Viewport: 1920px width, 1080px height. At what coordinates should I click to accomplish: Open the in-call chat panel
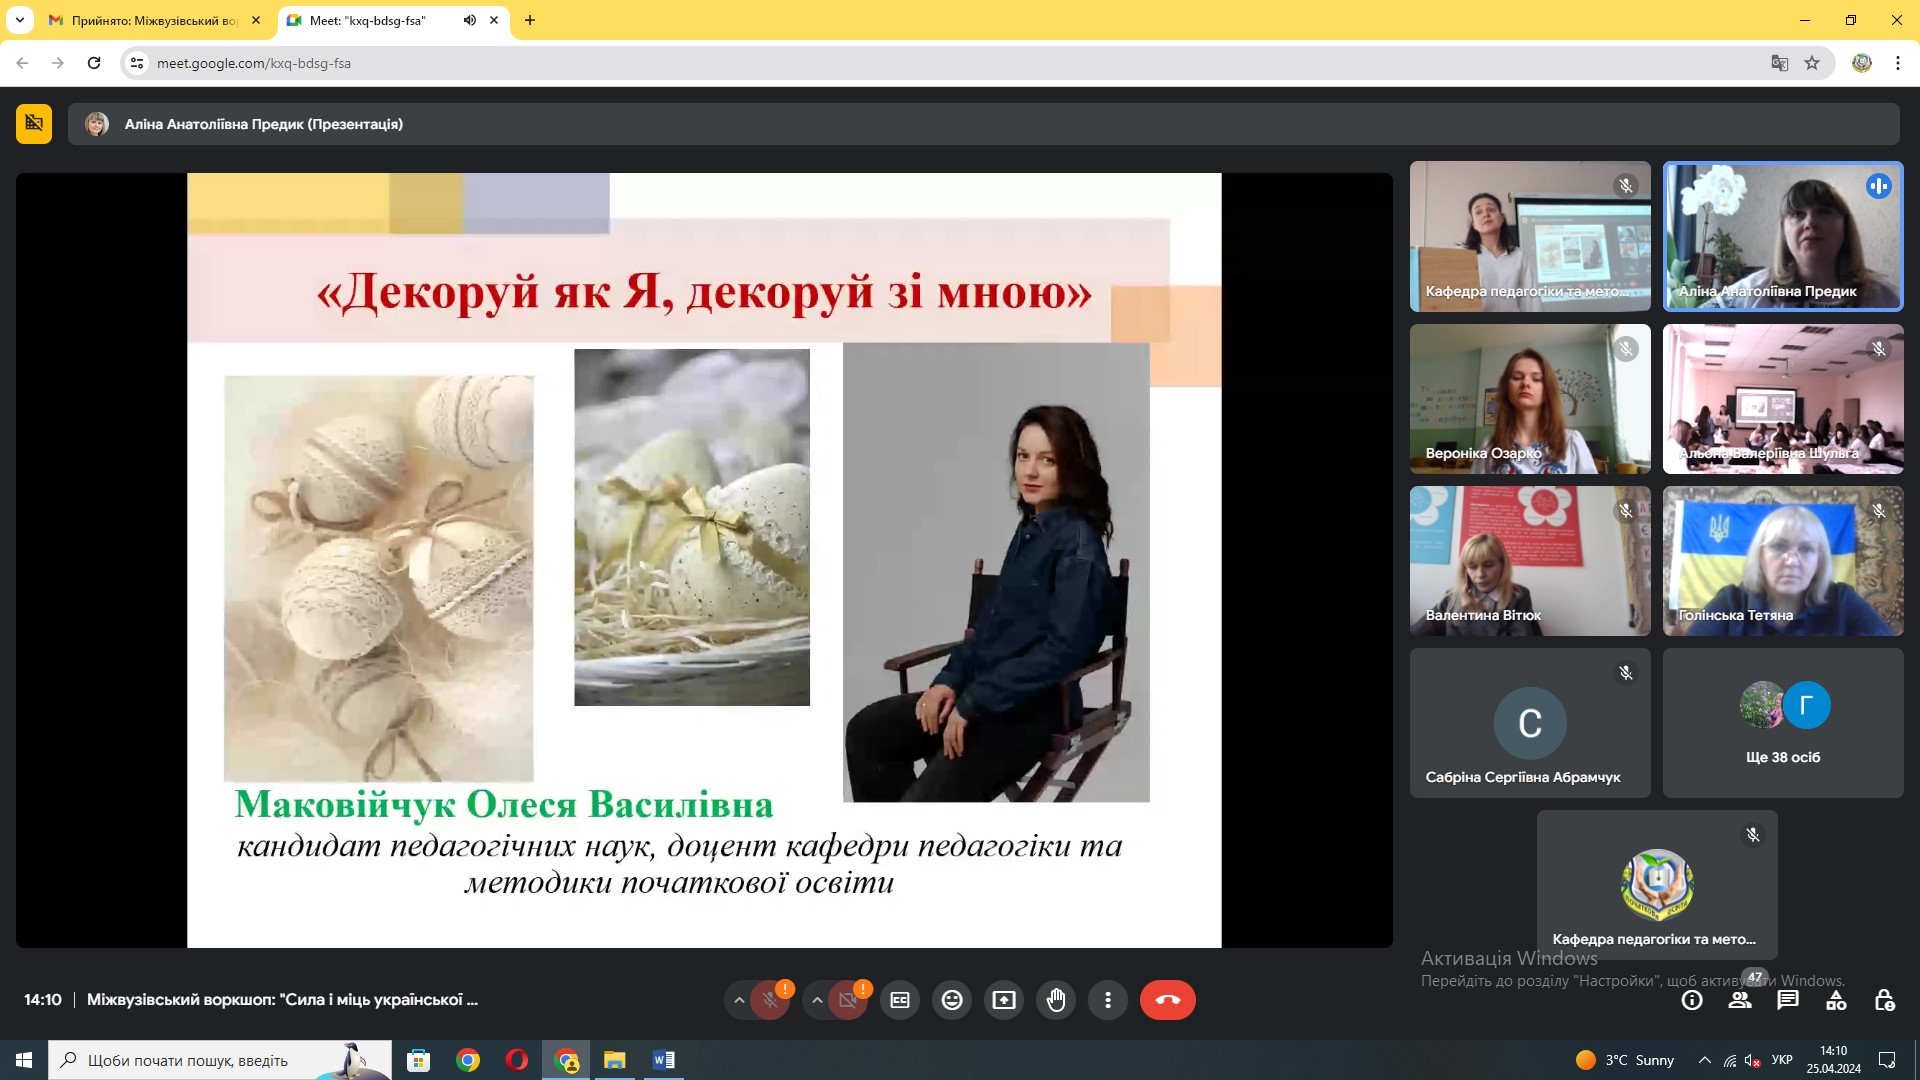tap(1788, 1000)
